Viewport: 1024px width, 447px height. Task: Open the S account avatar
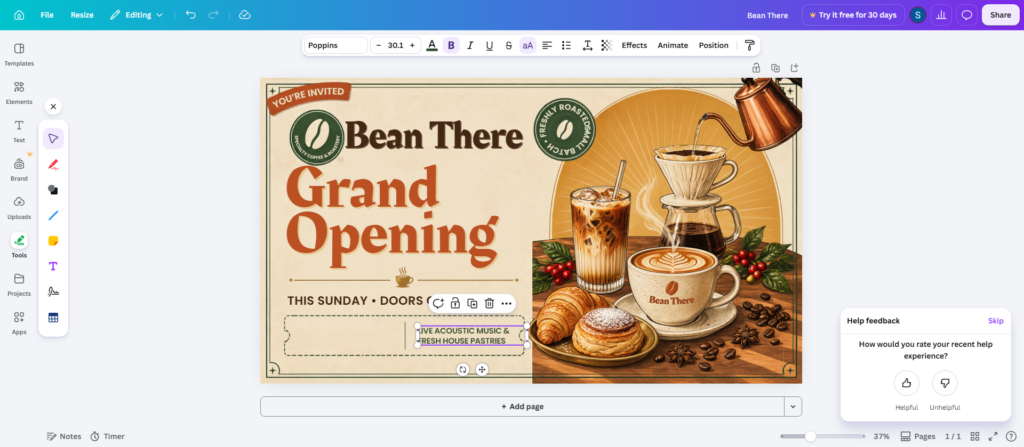918,15
